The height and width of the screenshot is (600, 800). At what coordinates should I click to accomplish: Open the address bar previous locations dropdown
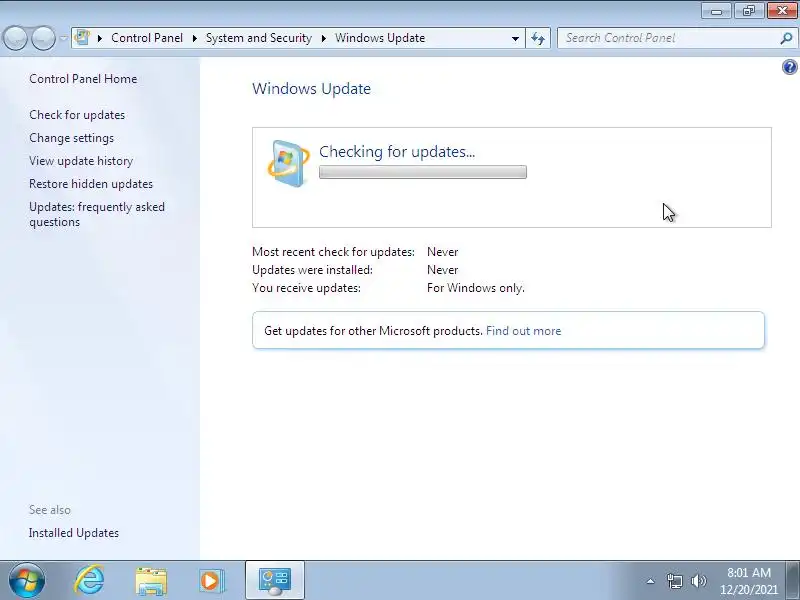pyautogui.click(x=515, y=38)
